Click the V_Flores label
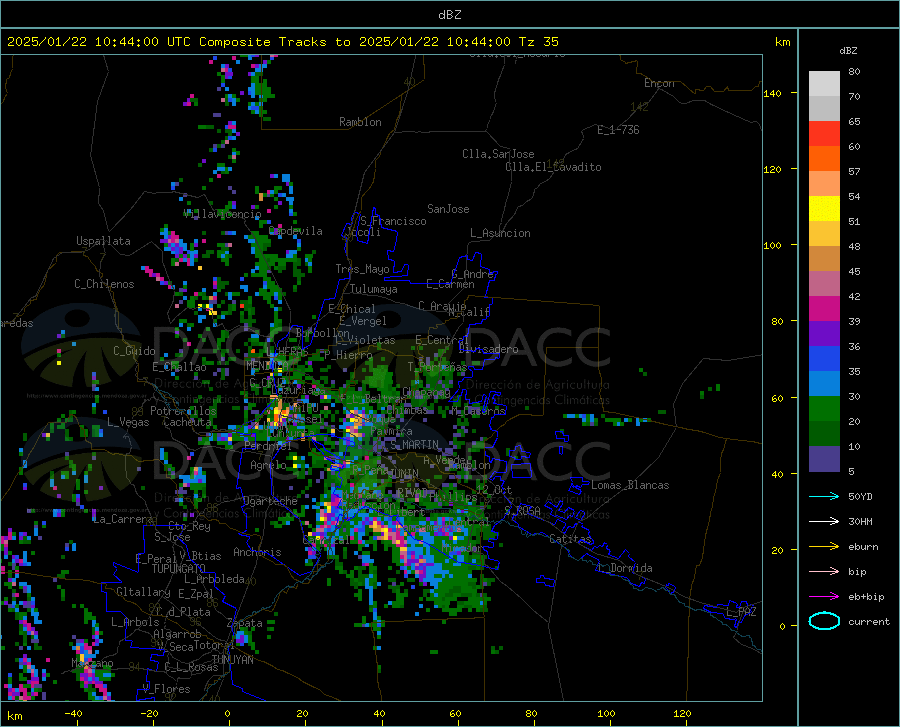 pyautogui.click(x=167, y=689)
